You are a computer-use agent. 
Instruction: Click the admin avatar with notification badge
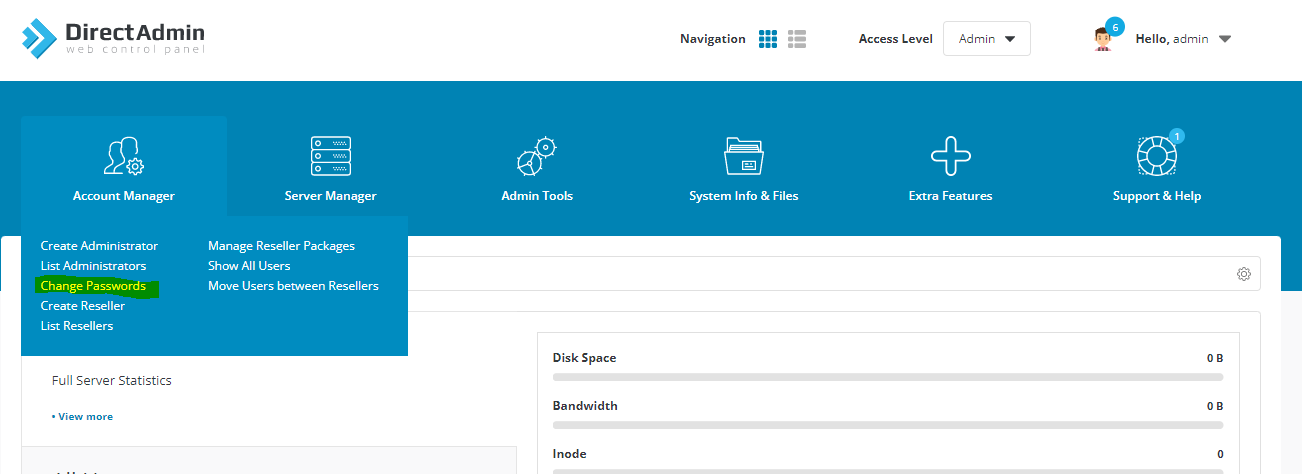(x=1103, y=39)
